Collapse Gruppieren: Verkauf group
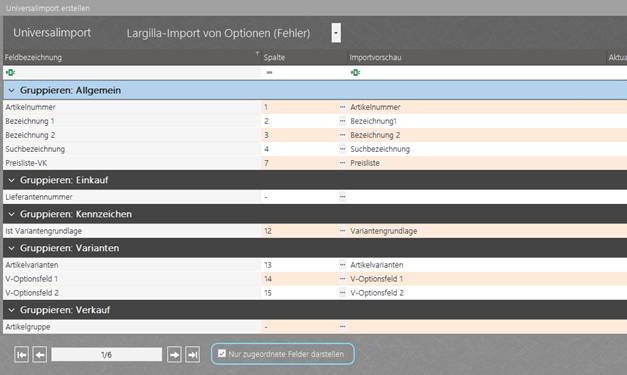The image size is (627, 375). click(x=12, y=310)
